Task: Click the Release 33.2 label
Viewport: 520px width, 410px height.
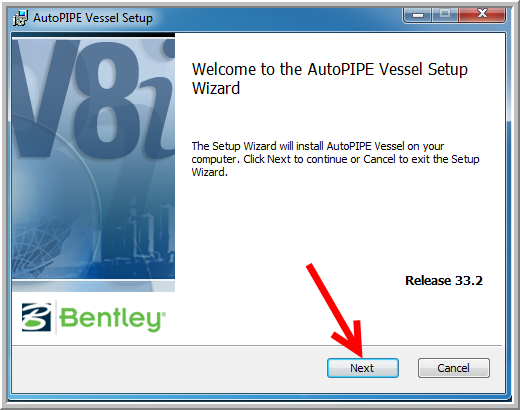Action: pyautogui.click(x=444, y=281)
